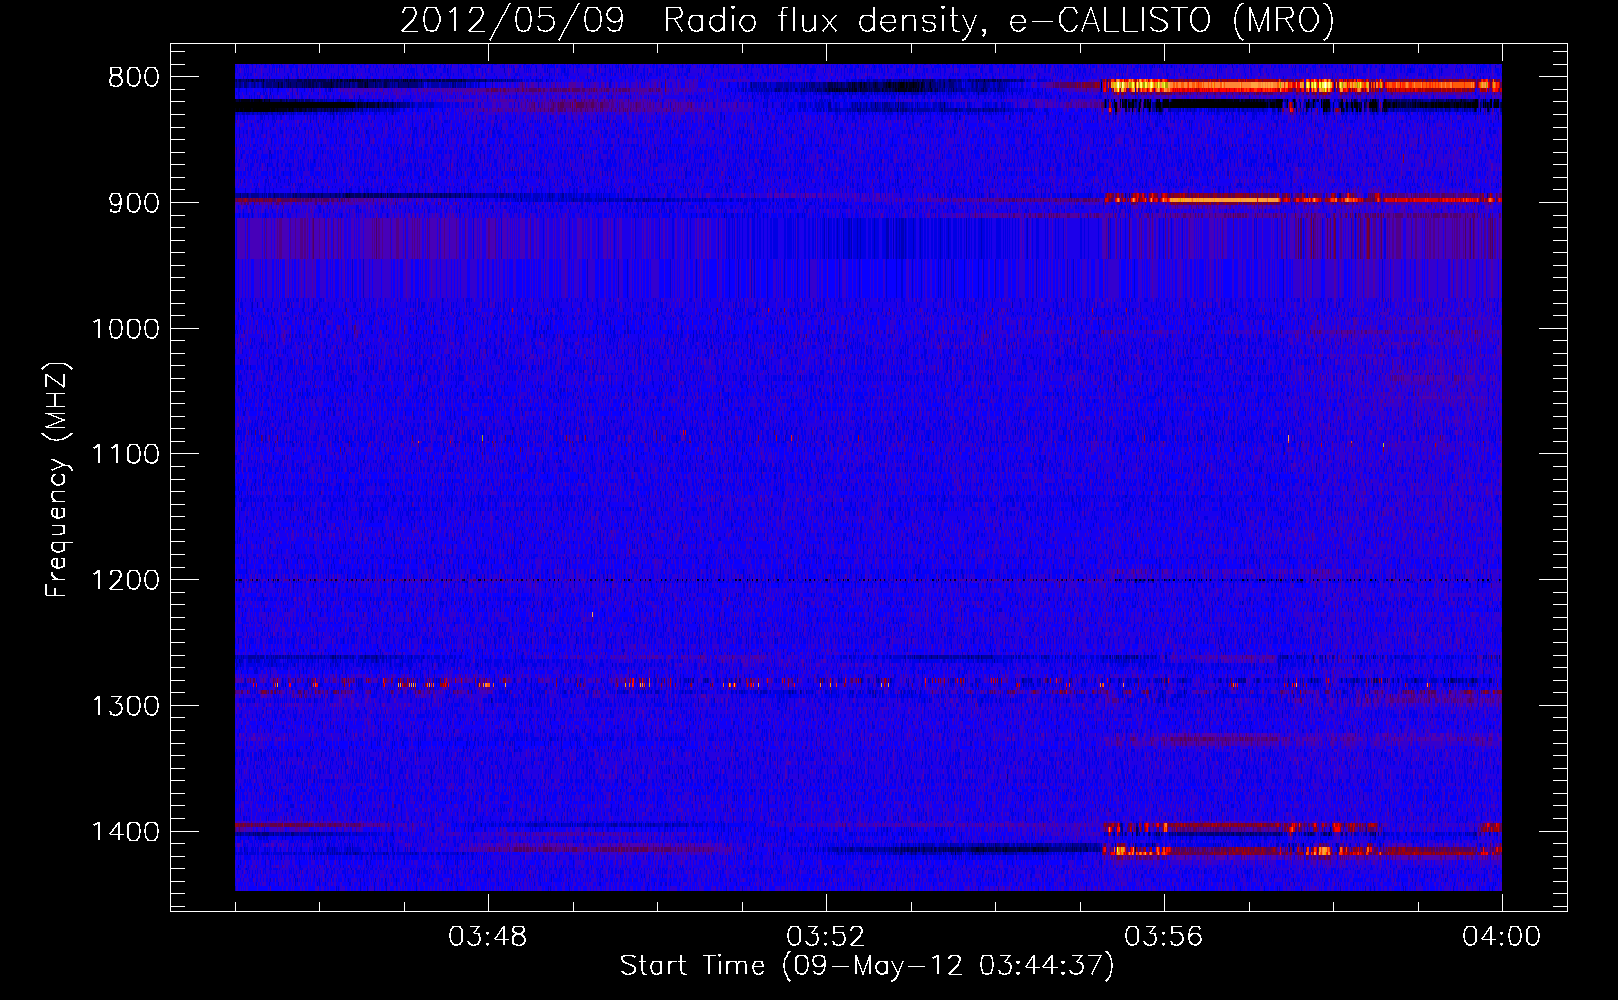The height and width of the screenshot is (1000, 1618).
Task: Select the 1400 frequency axis label
Action: 125,832
